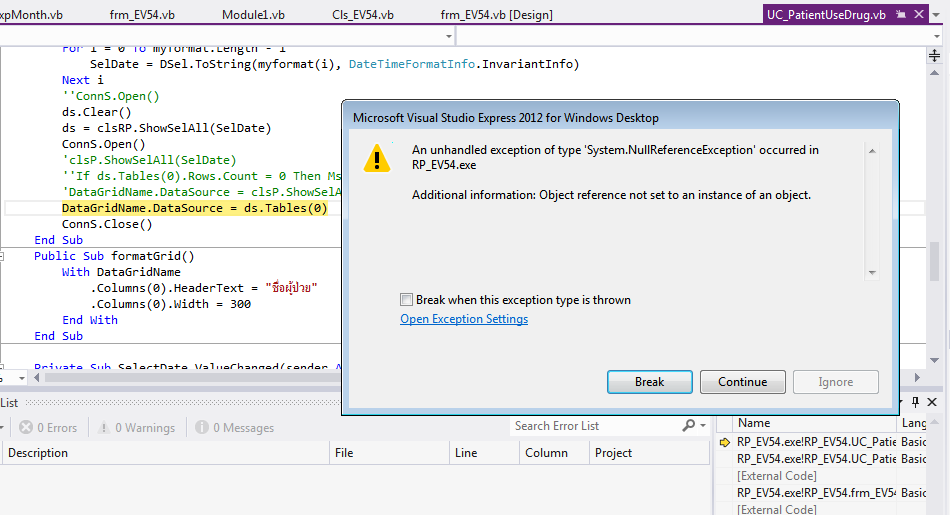Open the editor zoom level dropdown

click(22, 378)
